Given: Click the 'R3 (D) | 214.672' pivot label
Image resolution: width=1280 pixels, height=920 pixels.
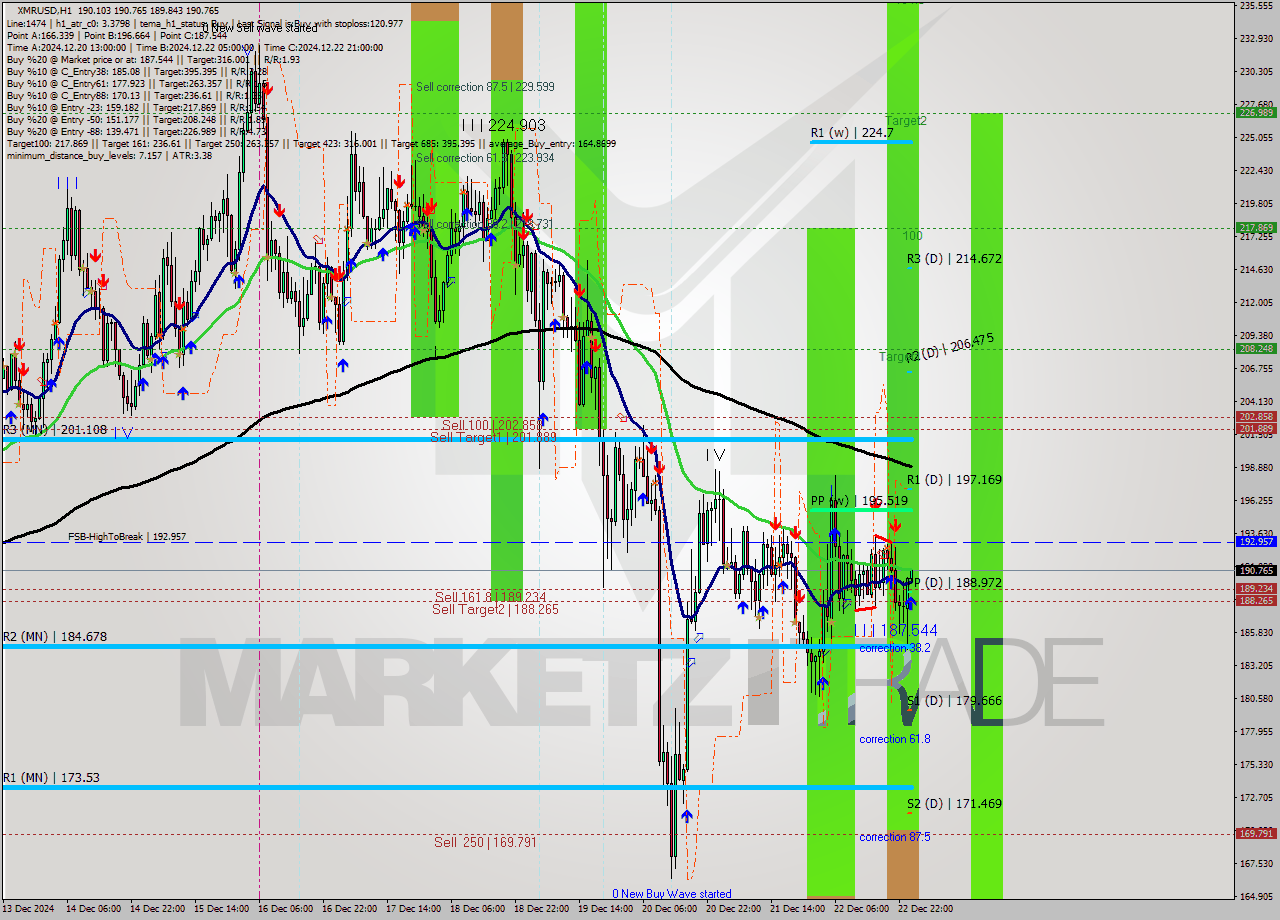Looking at the screenshot, I should click(954, 259).
